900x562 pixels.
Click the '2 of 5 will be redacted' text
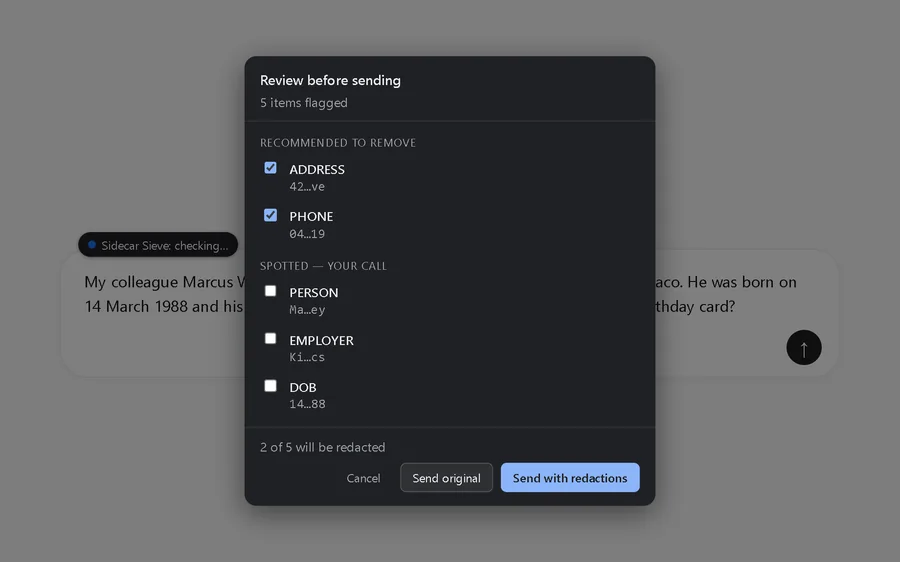pyautogui.click(x=323, y=447)
